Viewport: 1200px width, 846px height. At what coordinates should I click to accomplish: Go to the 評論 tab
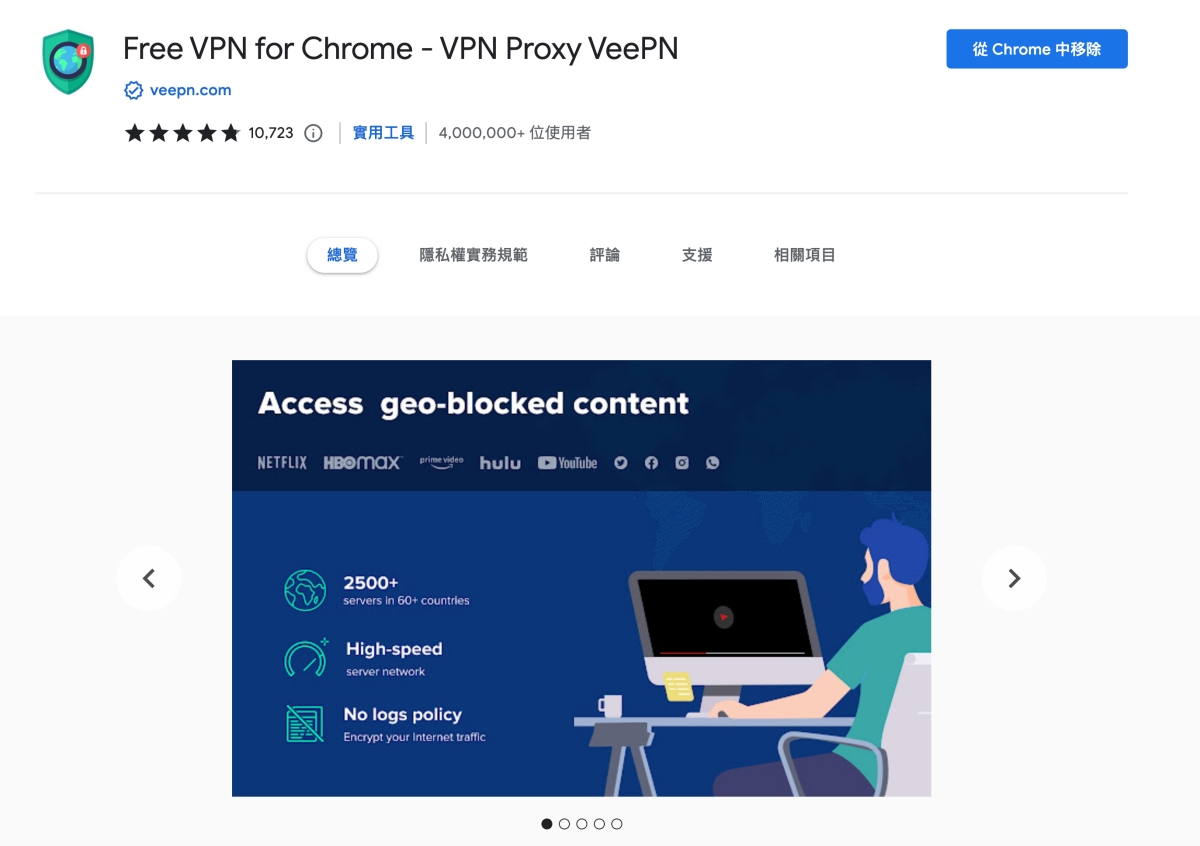[604, 255]
